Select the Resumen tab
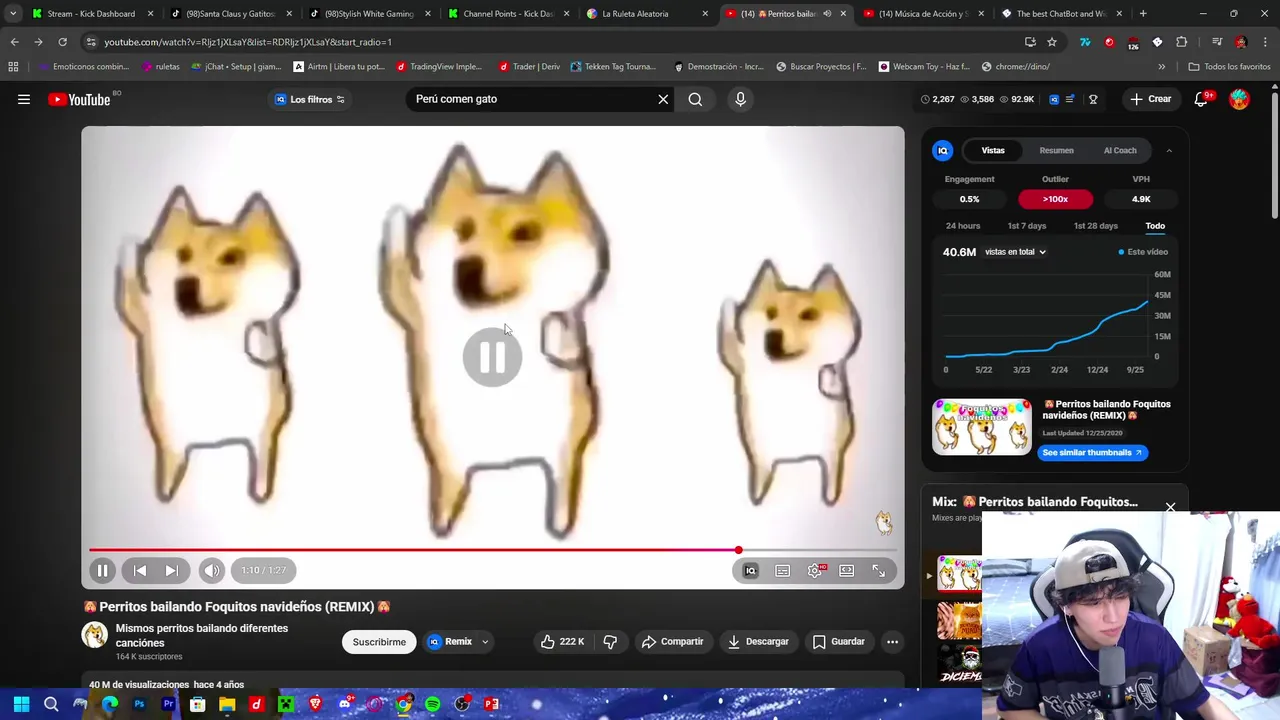 point(1056,150)
